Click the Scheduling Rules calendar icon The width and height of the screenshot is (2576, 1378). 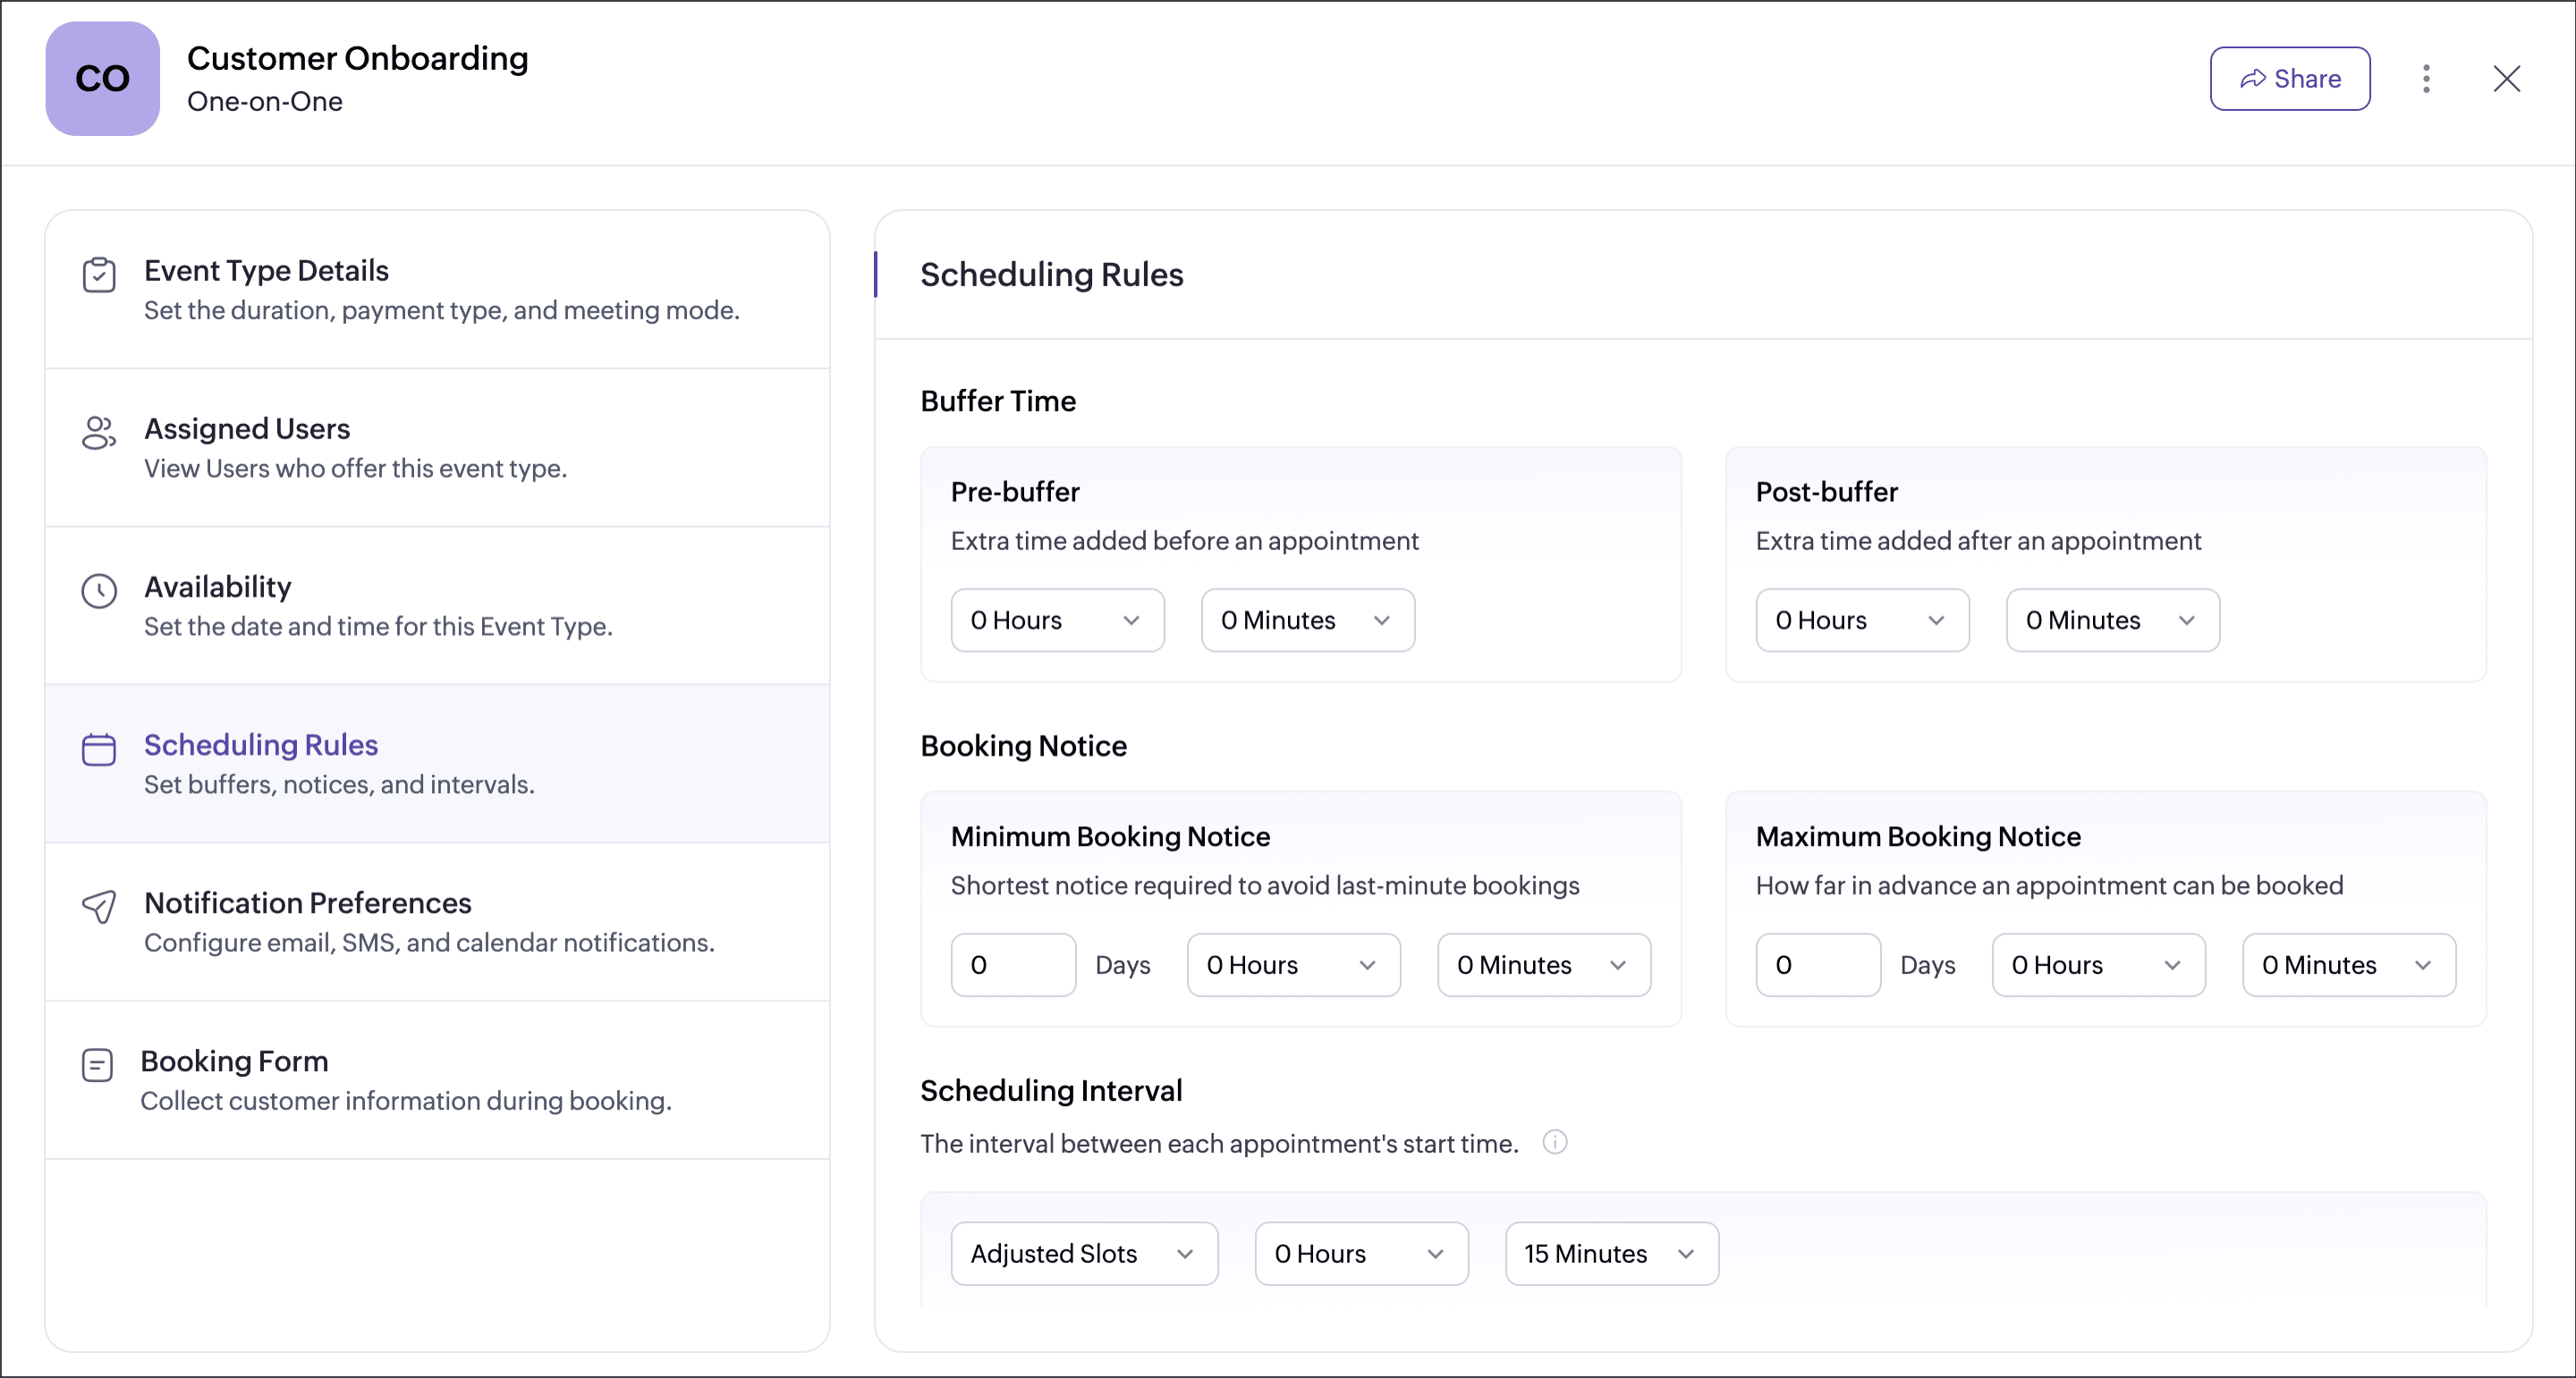click(x=99, y=749)
